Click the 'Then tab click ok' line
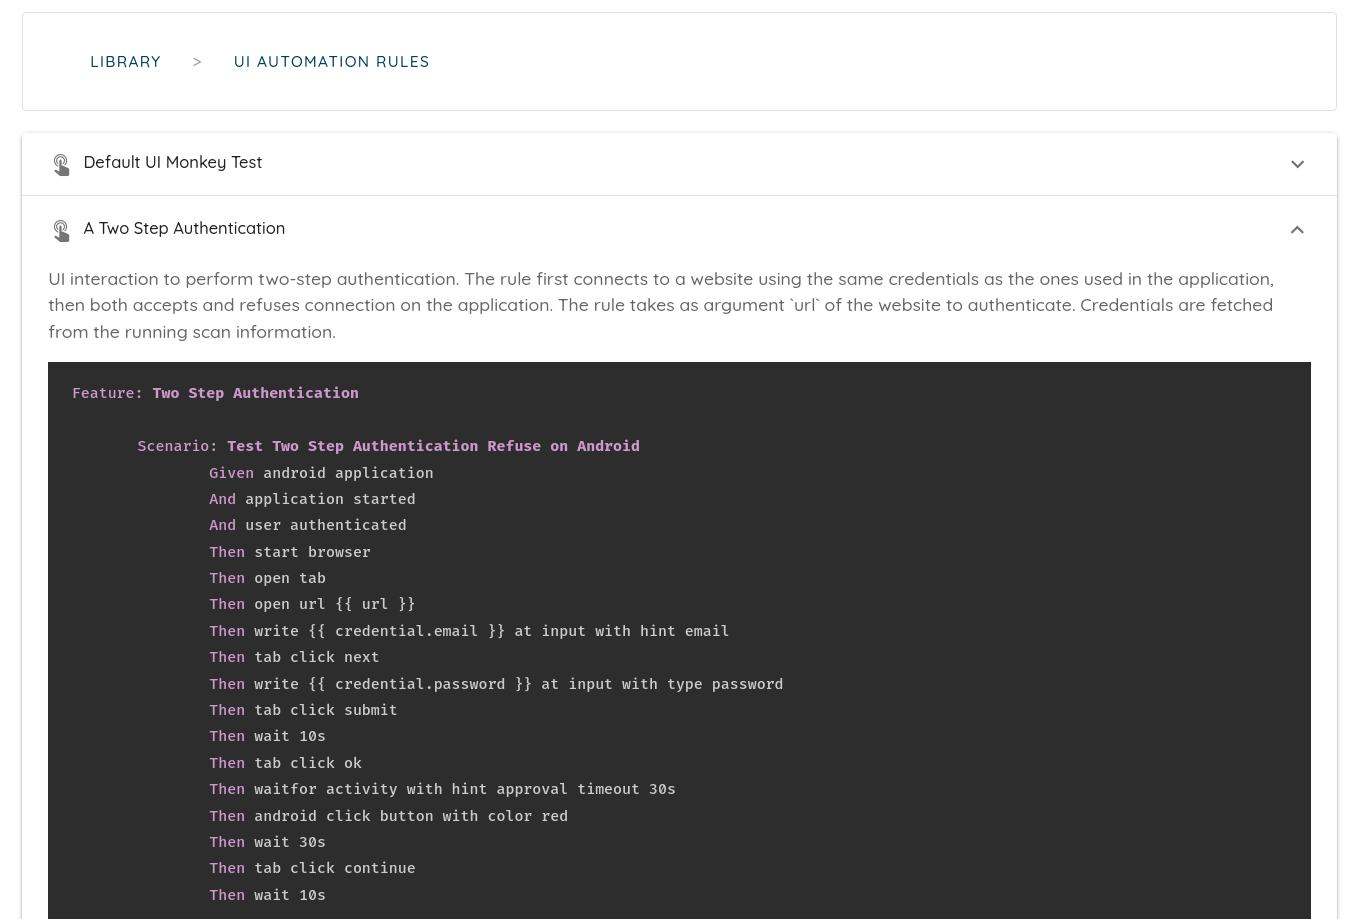This screenshot has width=1352, height=919. click(285, 763)
